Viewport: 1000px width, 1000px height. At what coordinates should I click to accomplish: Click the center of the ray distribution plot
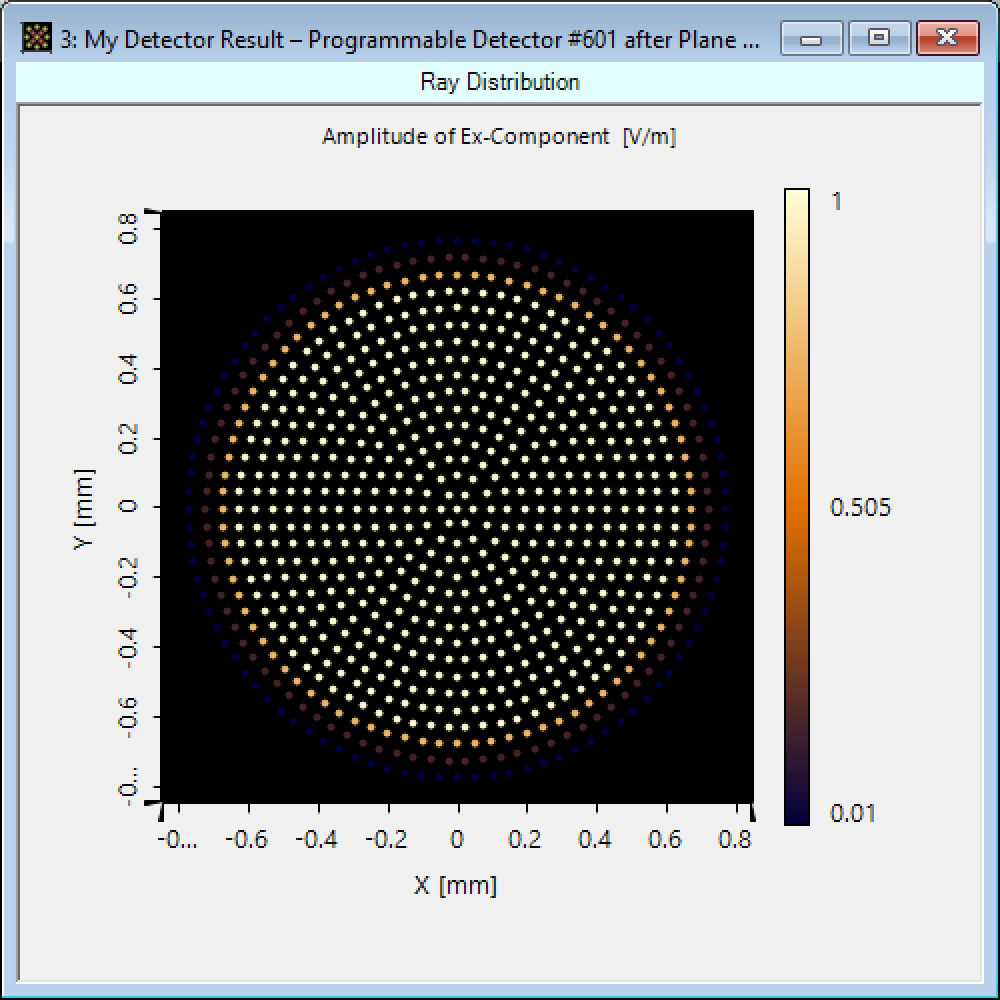[457, 506]
